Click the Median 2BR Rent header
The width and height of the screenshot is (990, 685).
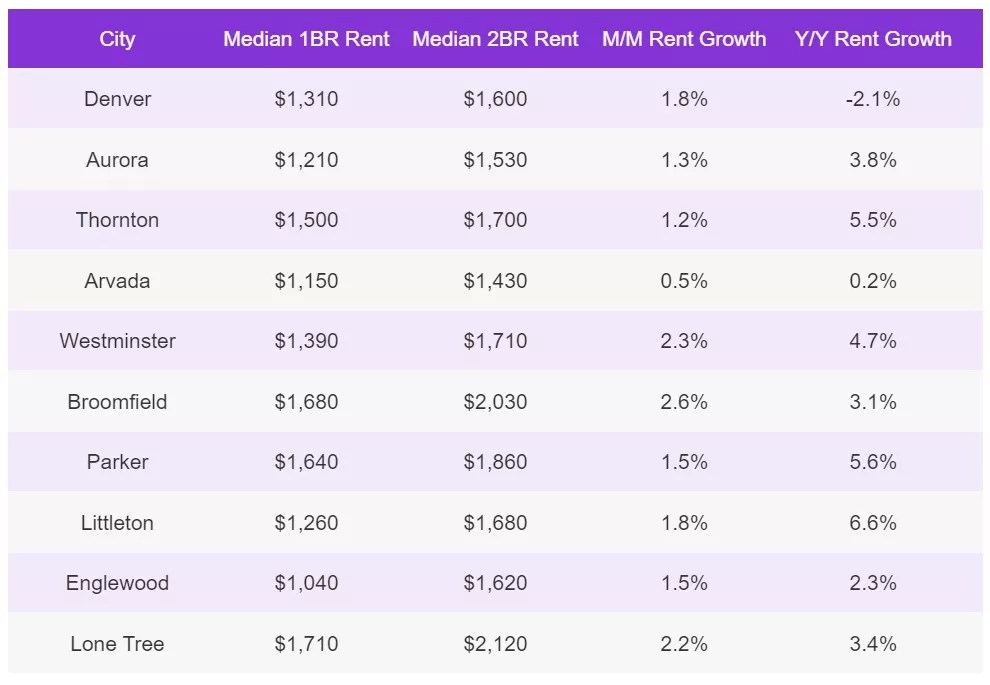(x=495, y=39)
